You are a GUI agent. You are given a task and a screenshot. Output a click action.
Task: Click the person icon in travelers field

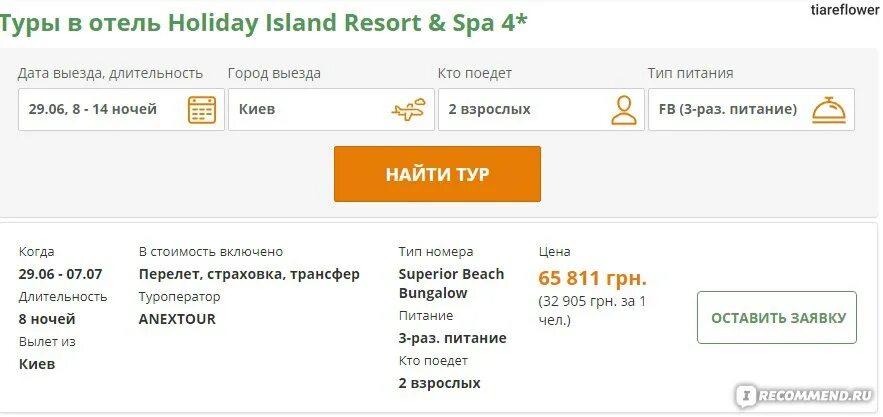(623, 110)
